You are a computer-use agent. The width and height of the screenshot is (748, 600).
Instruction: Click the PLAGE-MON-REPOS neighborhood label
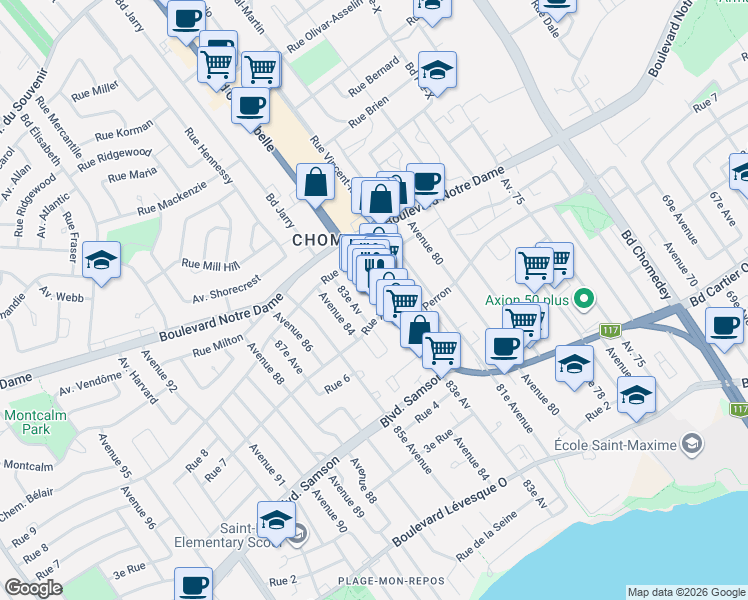pos(391,581)
